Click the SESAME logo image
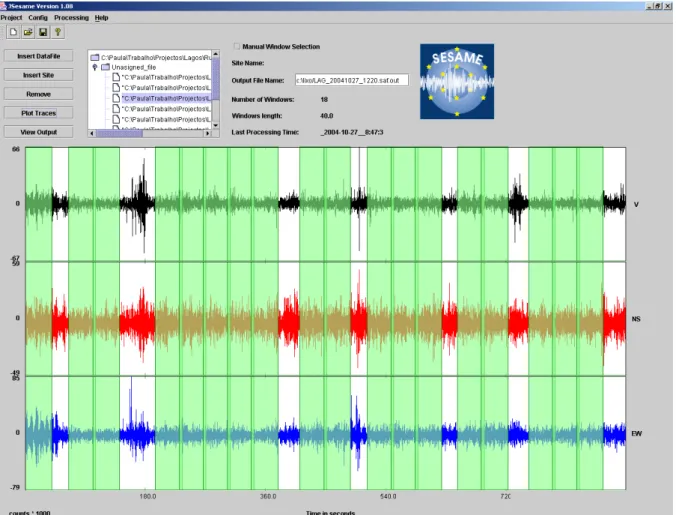Viewport: 676px width, 515px height. coord(457,81)
